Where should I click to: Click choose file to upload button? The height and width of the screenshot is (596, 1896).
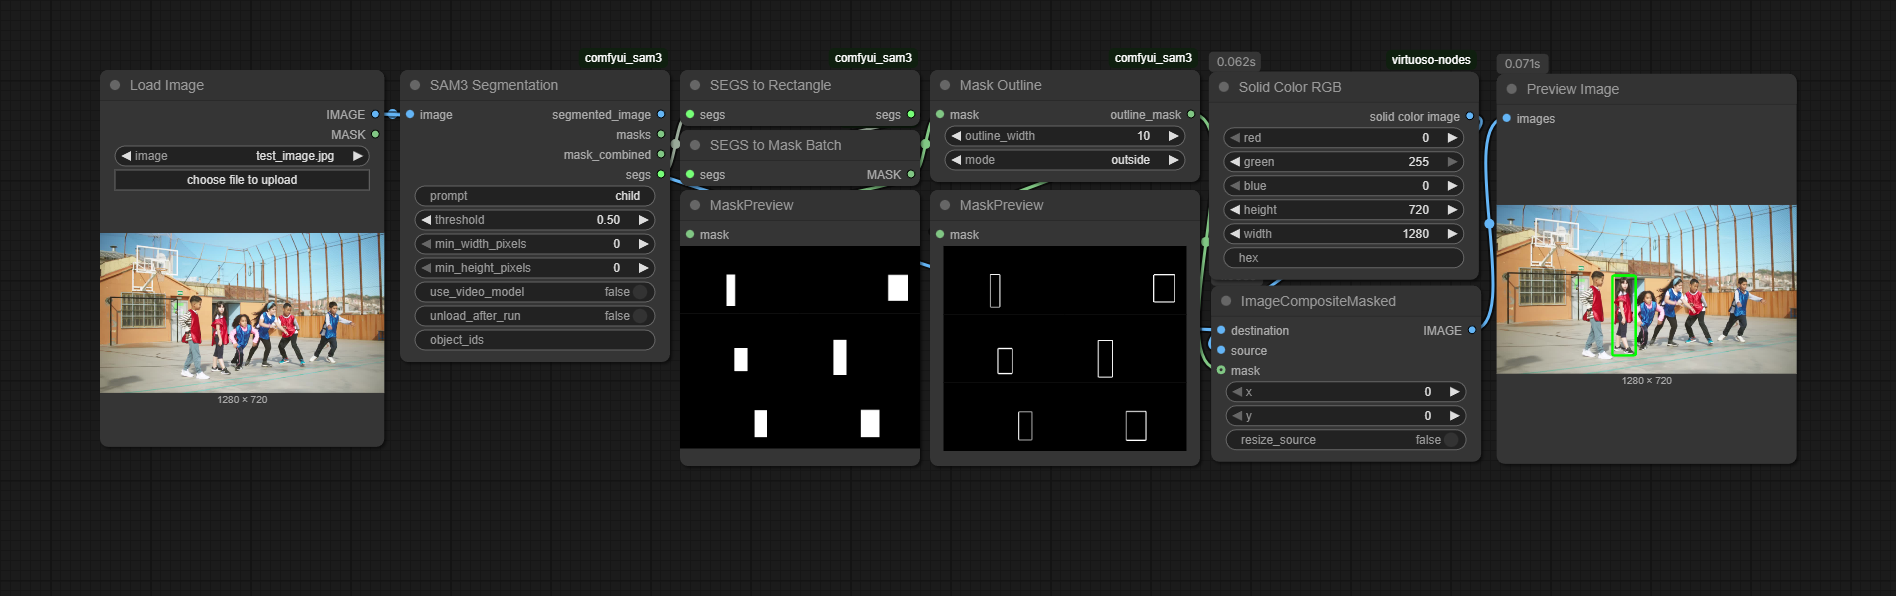coord(242,180)
